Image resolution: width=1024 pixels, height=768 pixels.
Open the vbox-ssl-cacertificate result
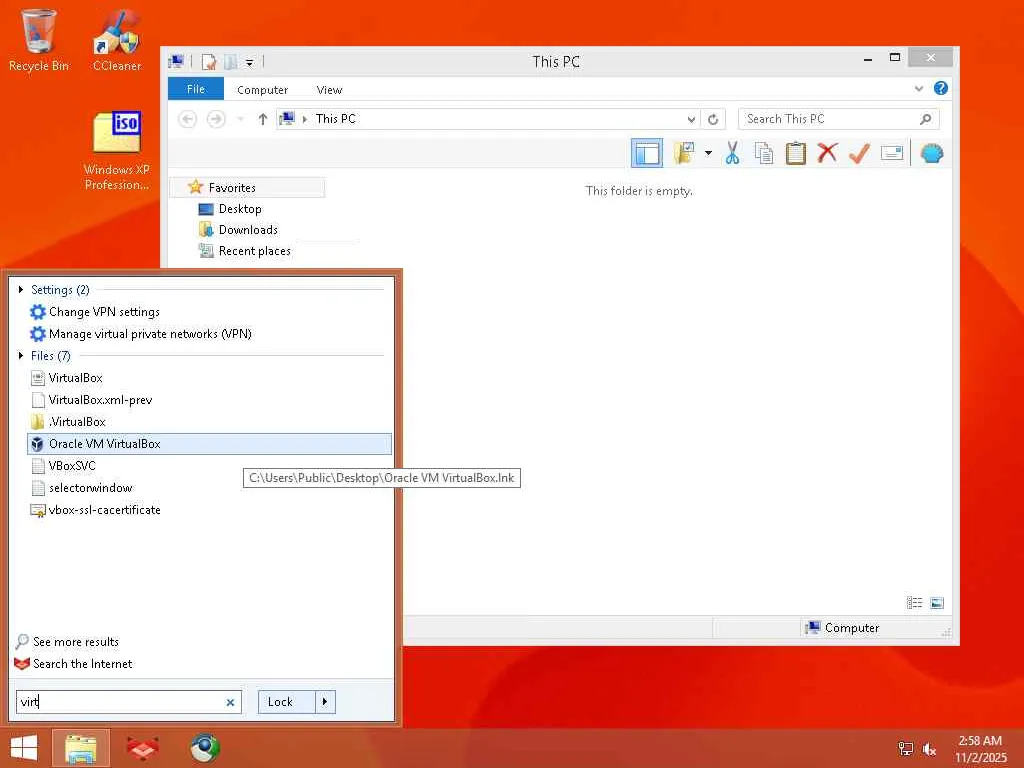(x=104, y=510)
